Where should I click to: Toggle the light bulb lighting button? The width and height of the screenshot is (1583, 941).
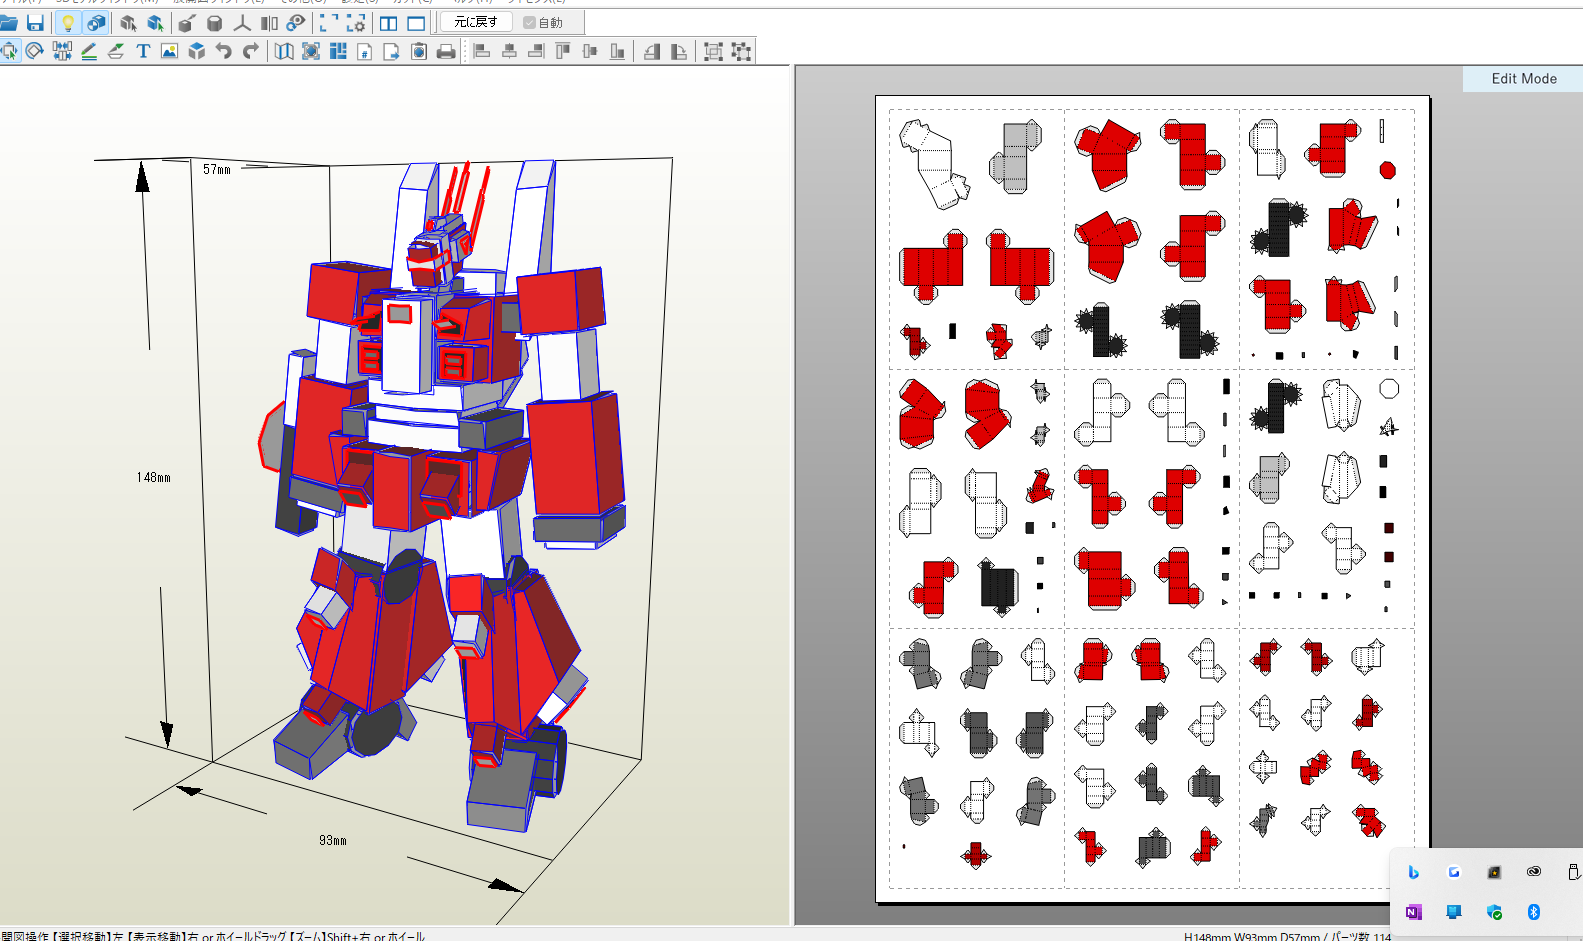pyautogui.click(x=67, y=23)
